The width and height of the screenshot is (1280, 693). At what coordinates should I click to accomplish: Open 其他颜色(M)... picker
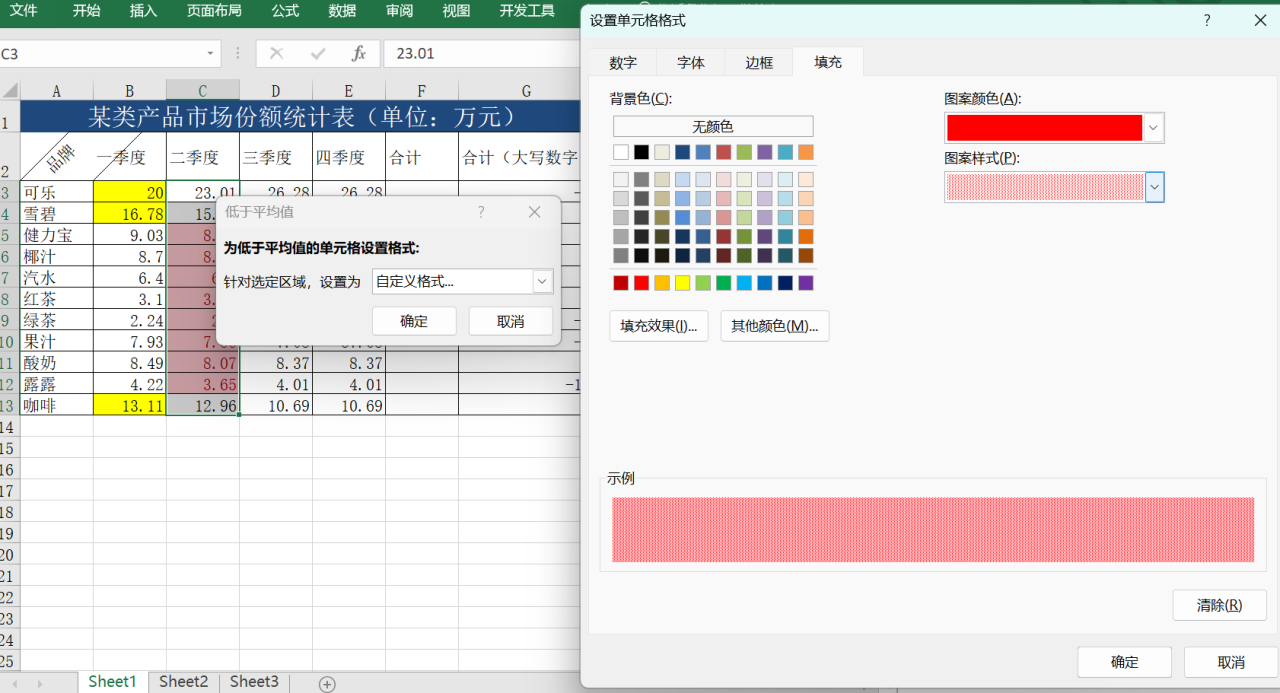(x=775, y=326)
